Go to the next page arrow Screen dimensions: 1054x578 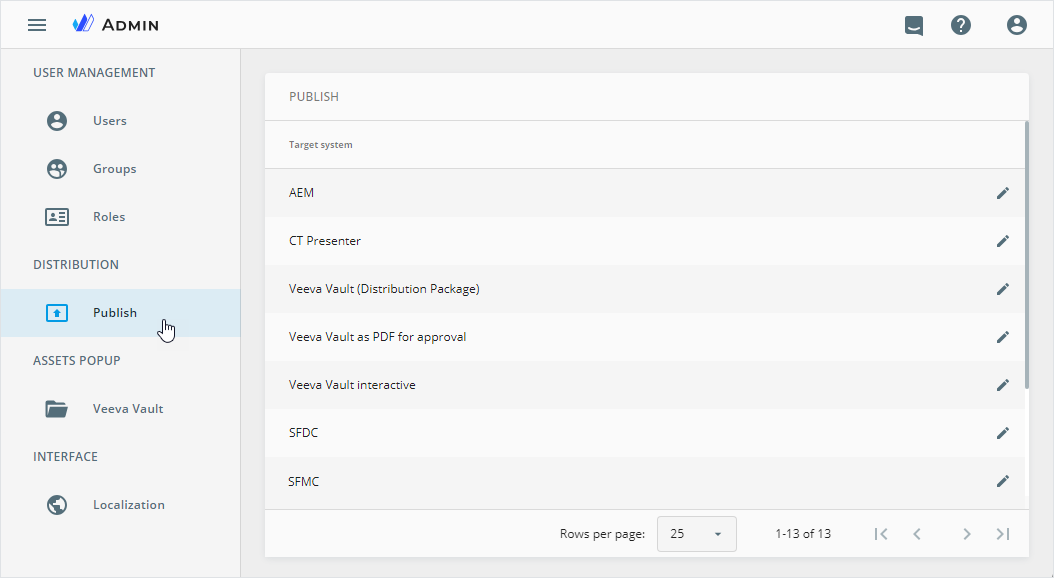pyautogui.click(x=966, y=534)
